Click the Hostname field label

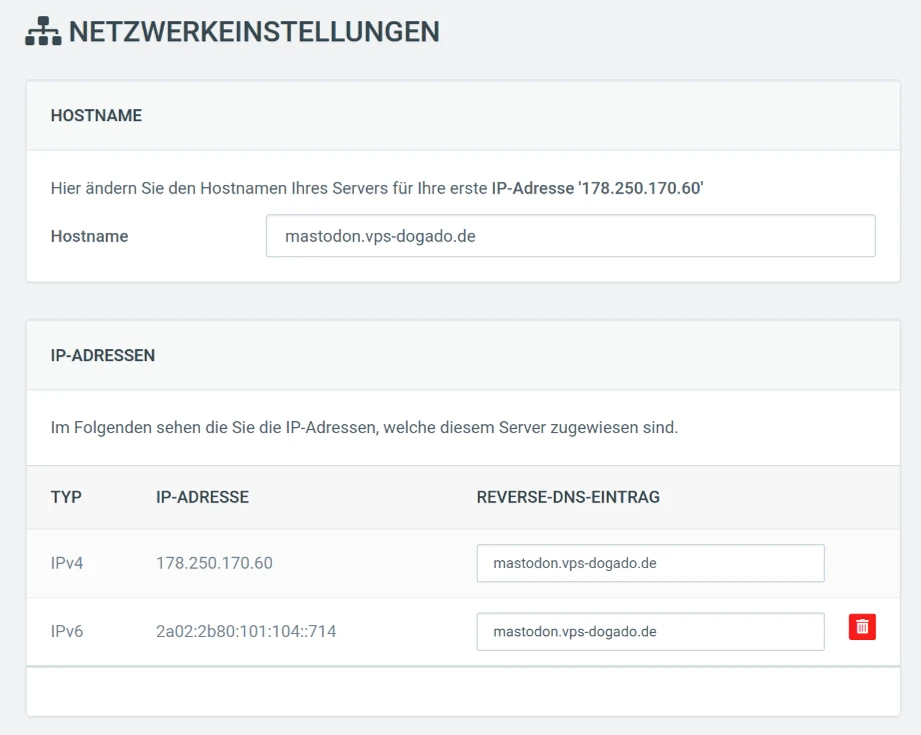(89, 236)
